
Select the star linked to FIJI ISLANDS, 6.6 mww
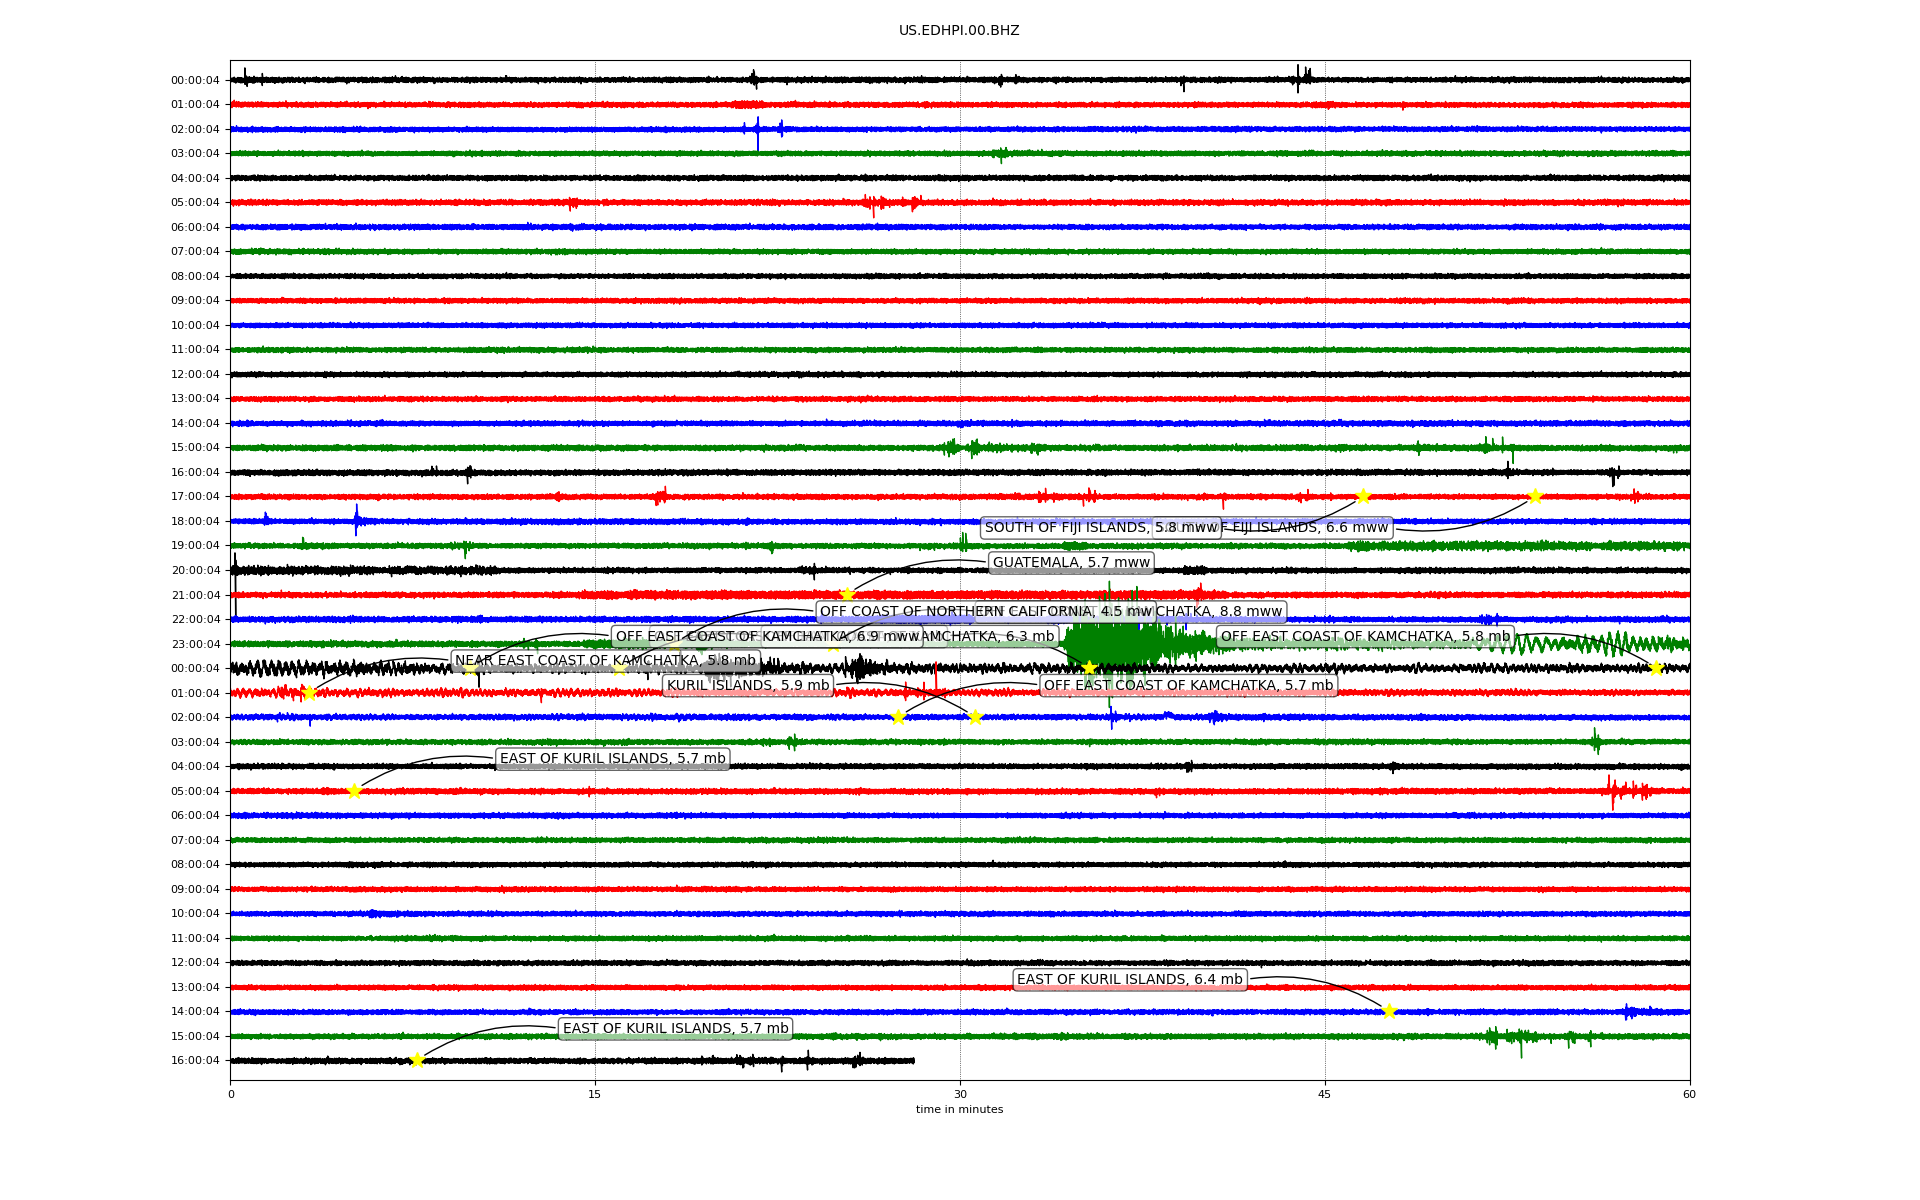(1535, 497)
